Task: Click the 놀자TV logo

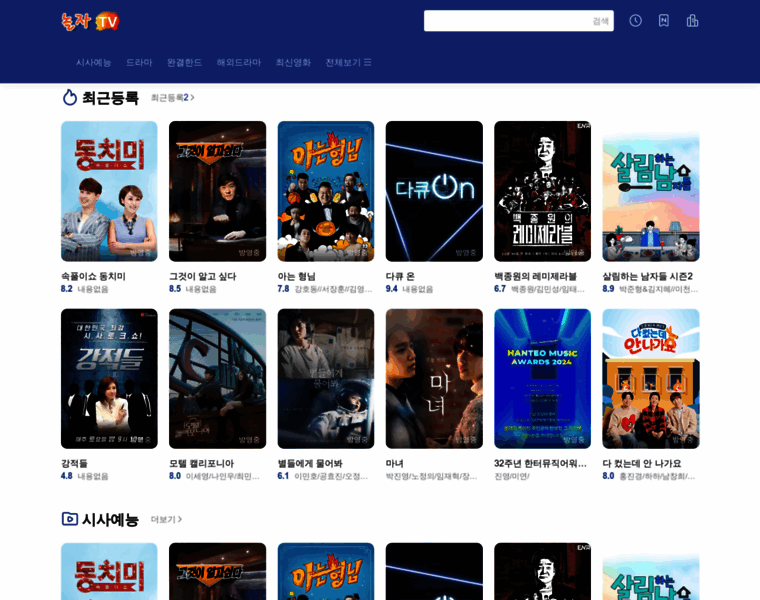Action: (x=90, y=21)
